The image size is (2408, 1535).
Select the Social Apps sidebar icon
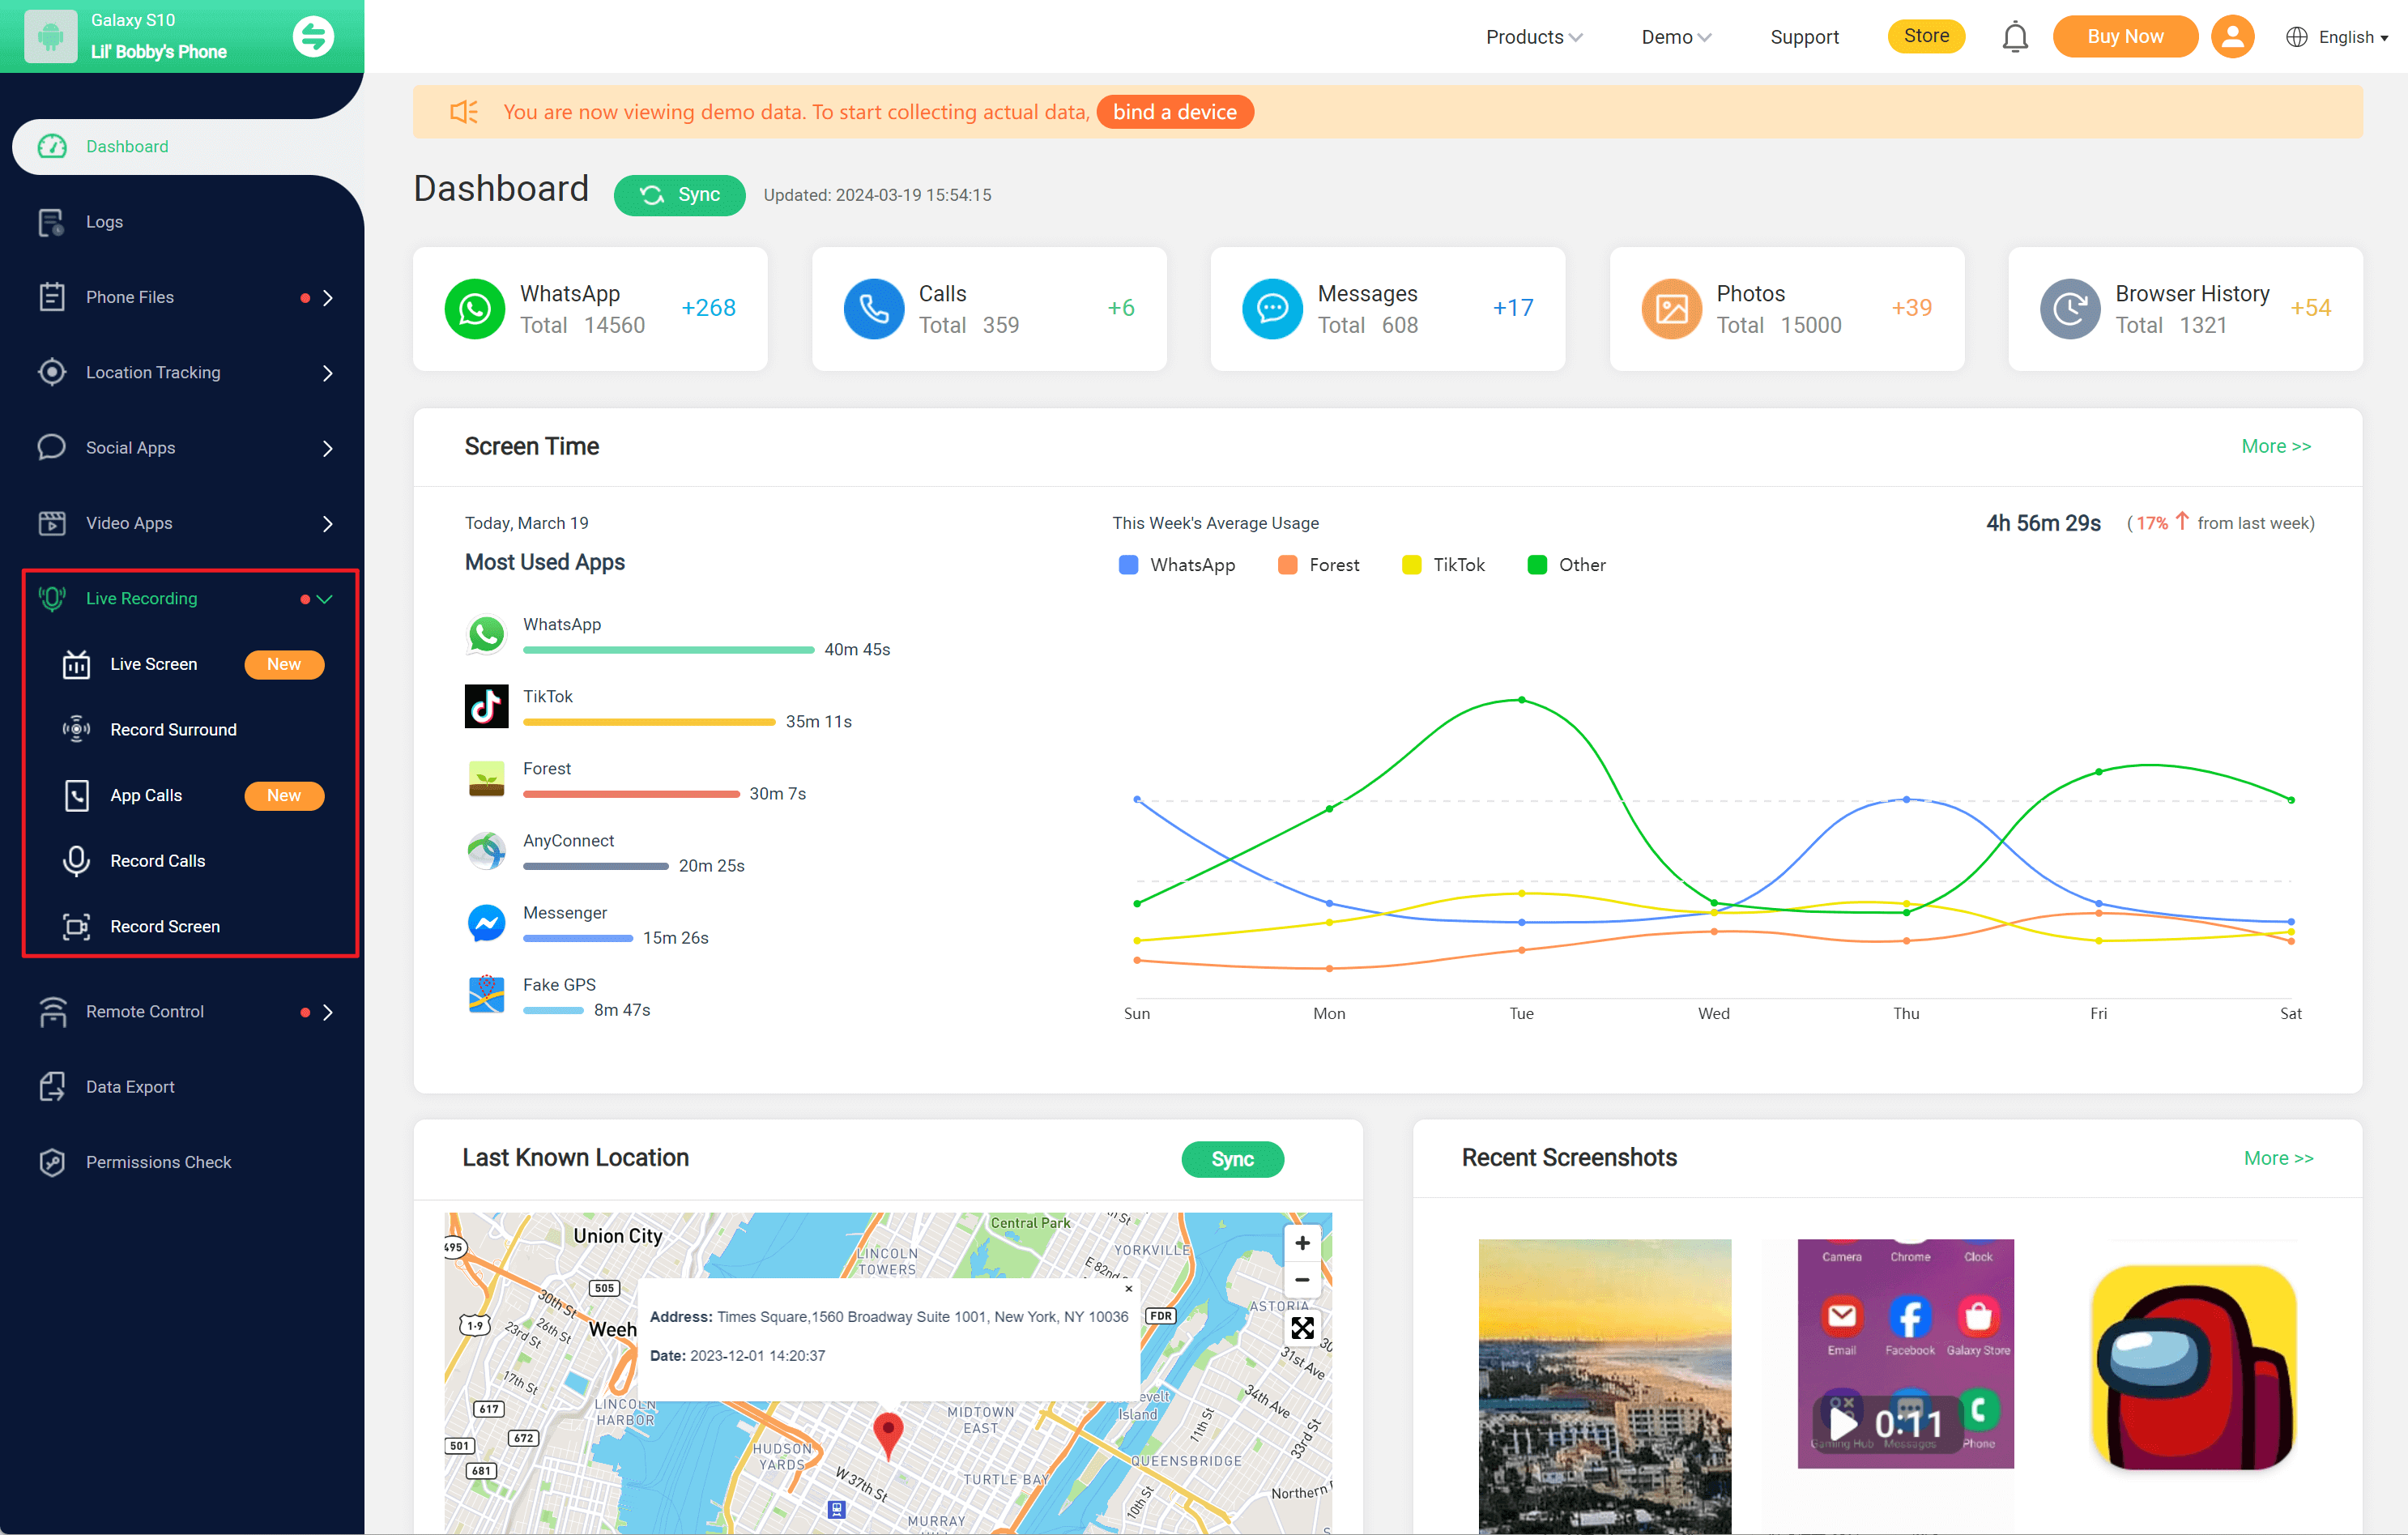coord(49,446)
